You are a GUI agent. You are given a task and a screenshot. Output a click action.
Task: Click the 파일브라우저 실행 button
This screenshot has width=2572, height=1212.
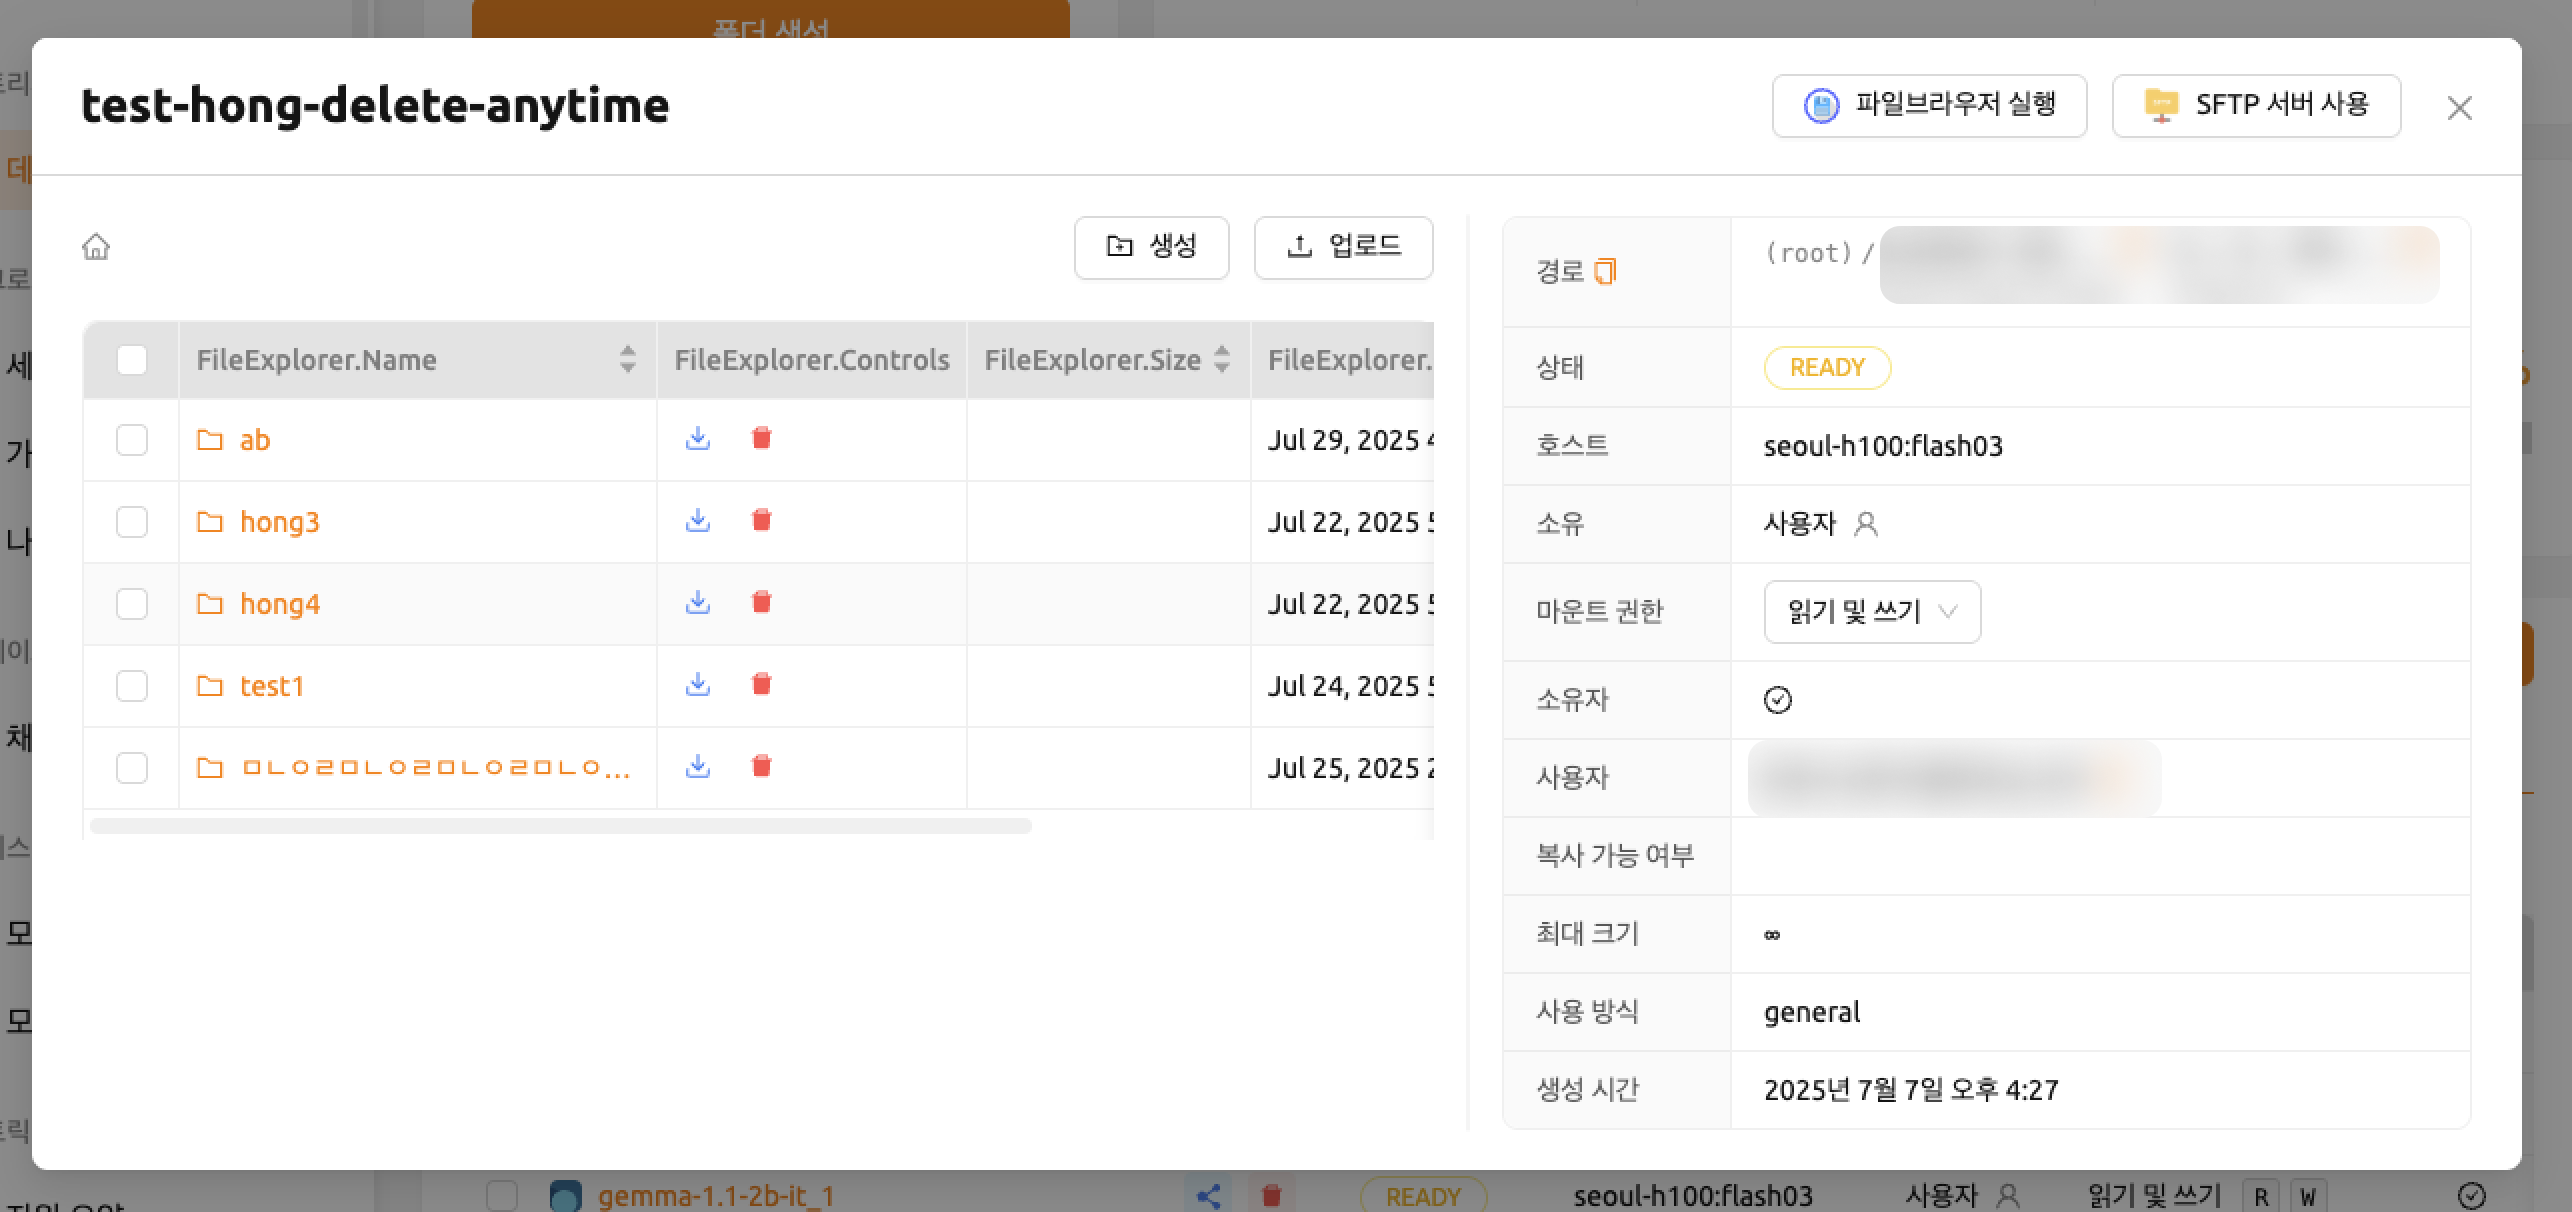[x=1929, y=105]
